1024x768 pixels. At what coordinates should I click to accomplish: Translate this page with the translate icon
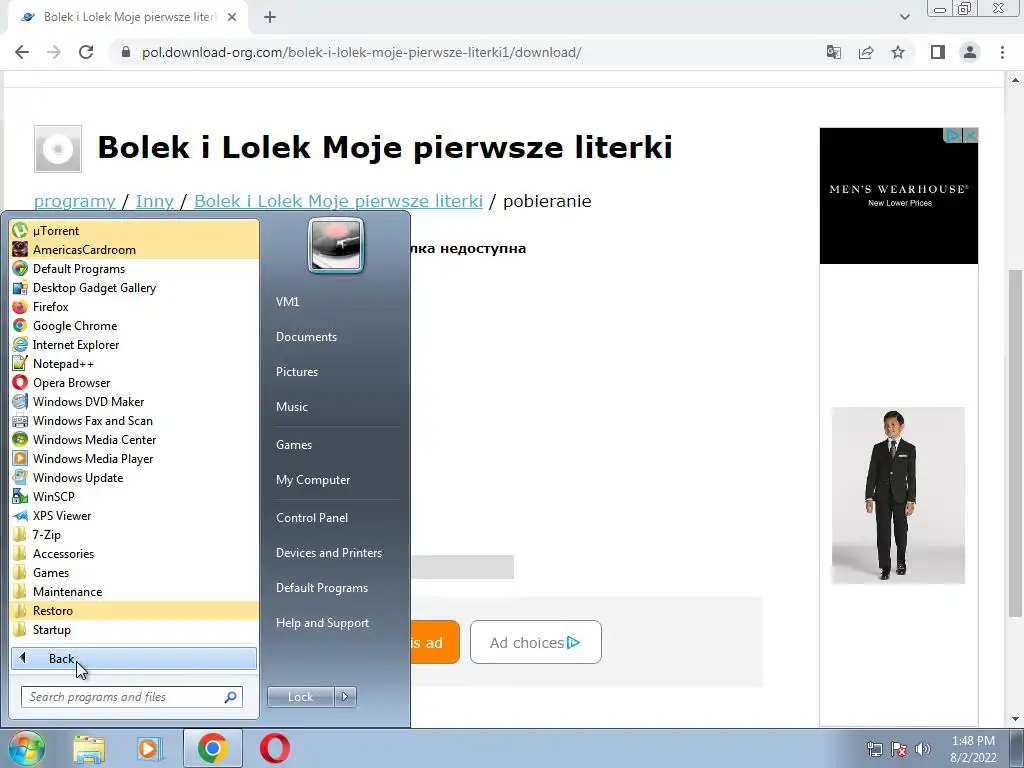pyautogui.click(x=833, y=52)
